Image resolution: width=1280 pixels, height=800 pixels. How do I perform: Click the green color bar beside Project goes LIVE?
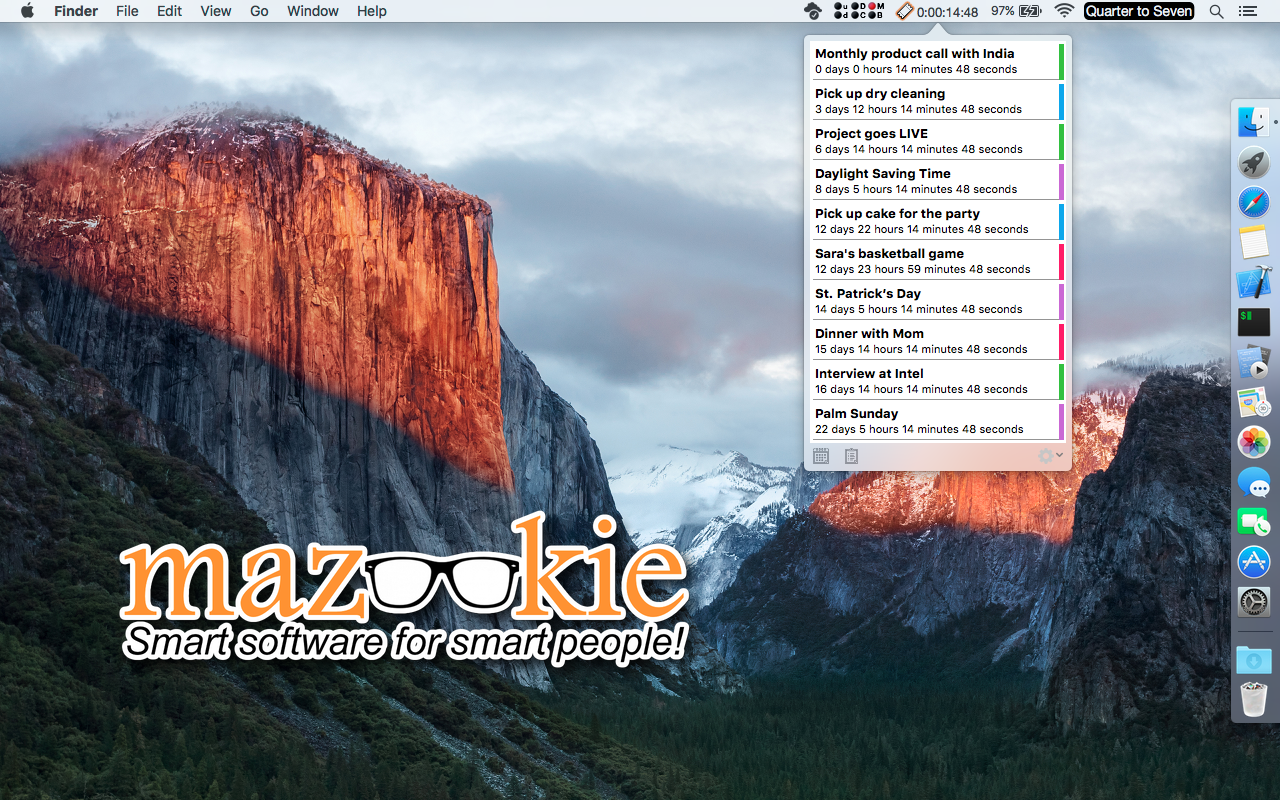(1061, 141)
